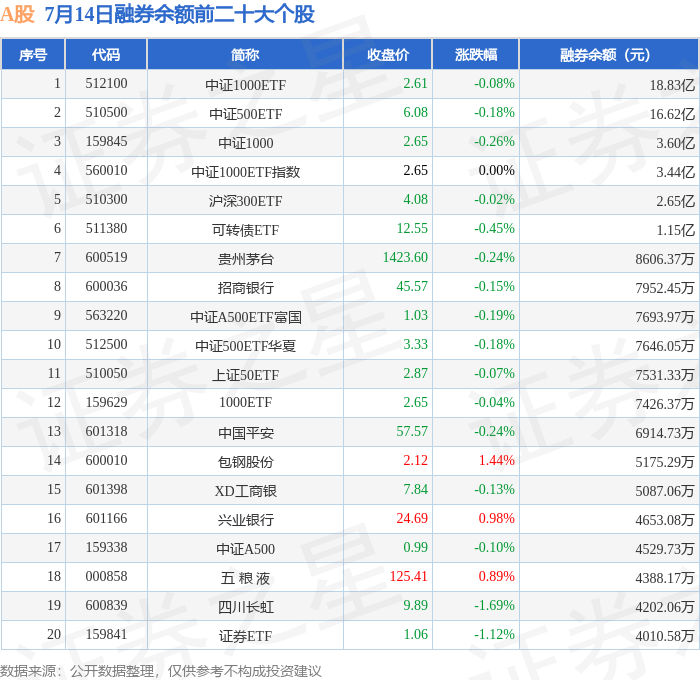Viewport: 700px width, 680px height.
Task: Click the 涨跌幅 column header
Action: pyautogui.click(x=475, y=54)
